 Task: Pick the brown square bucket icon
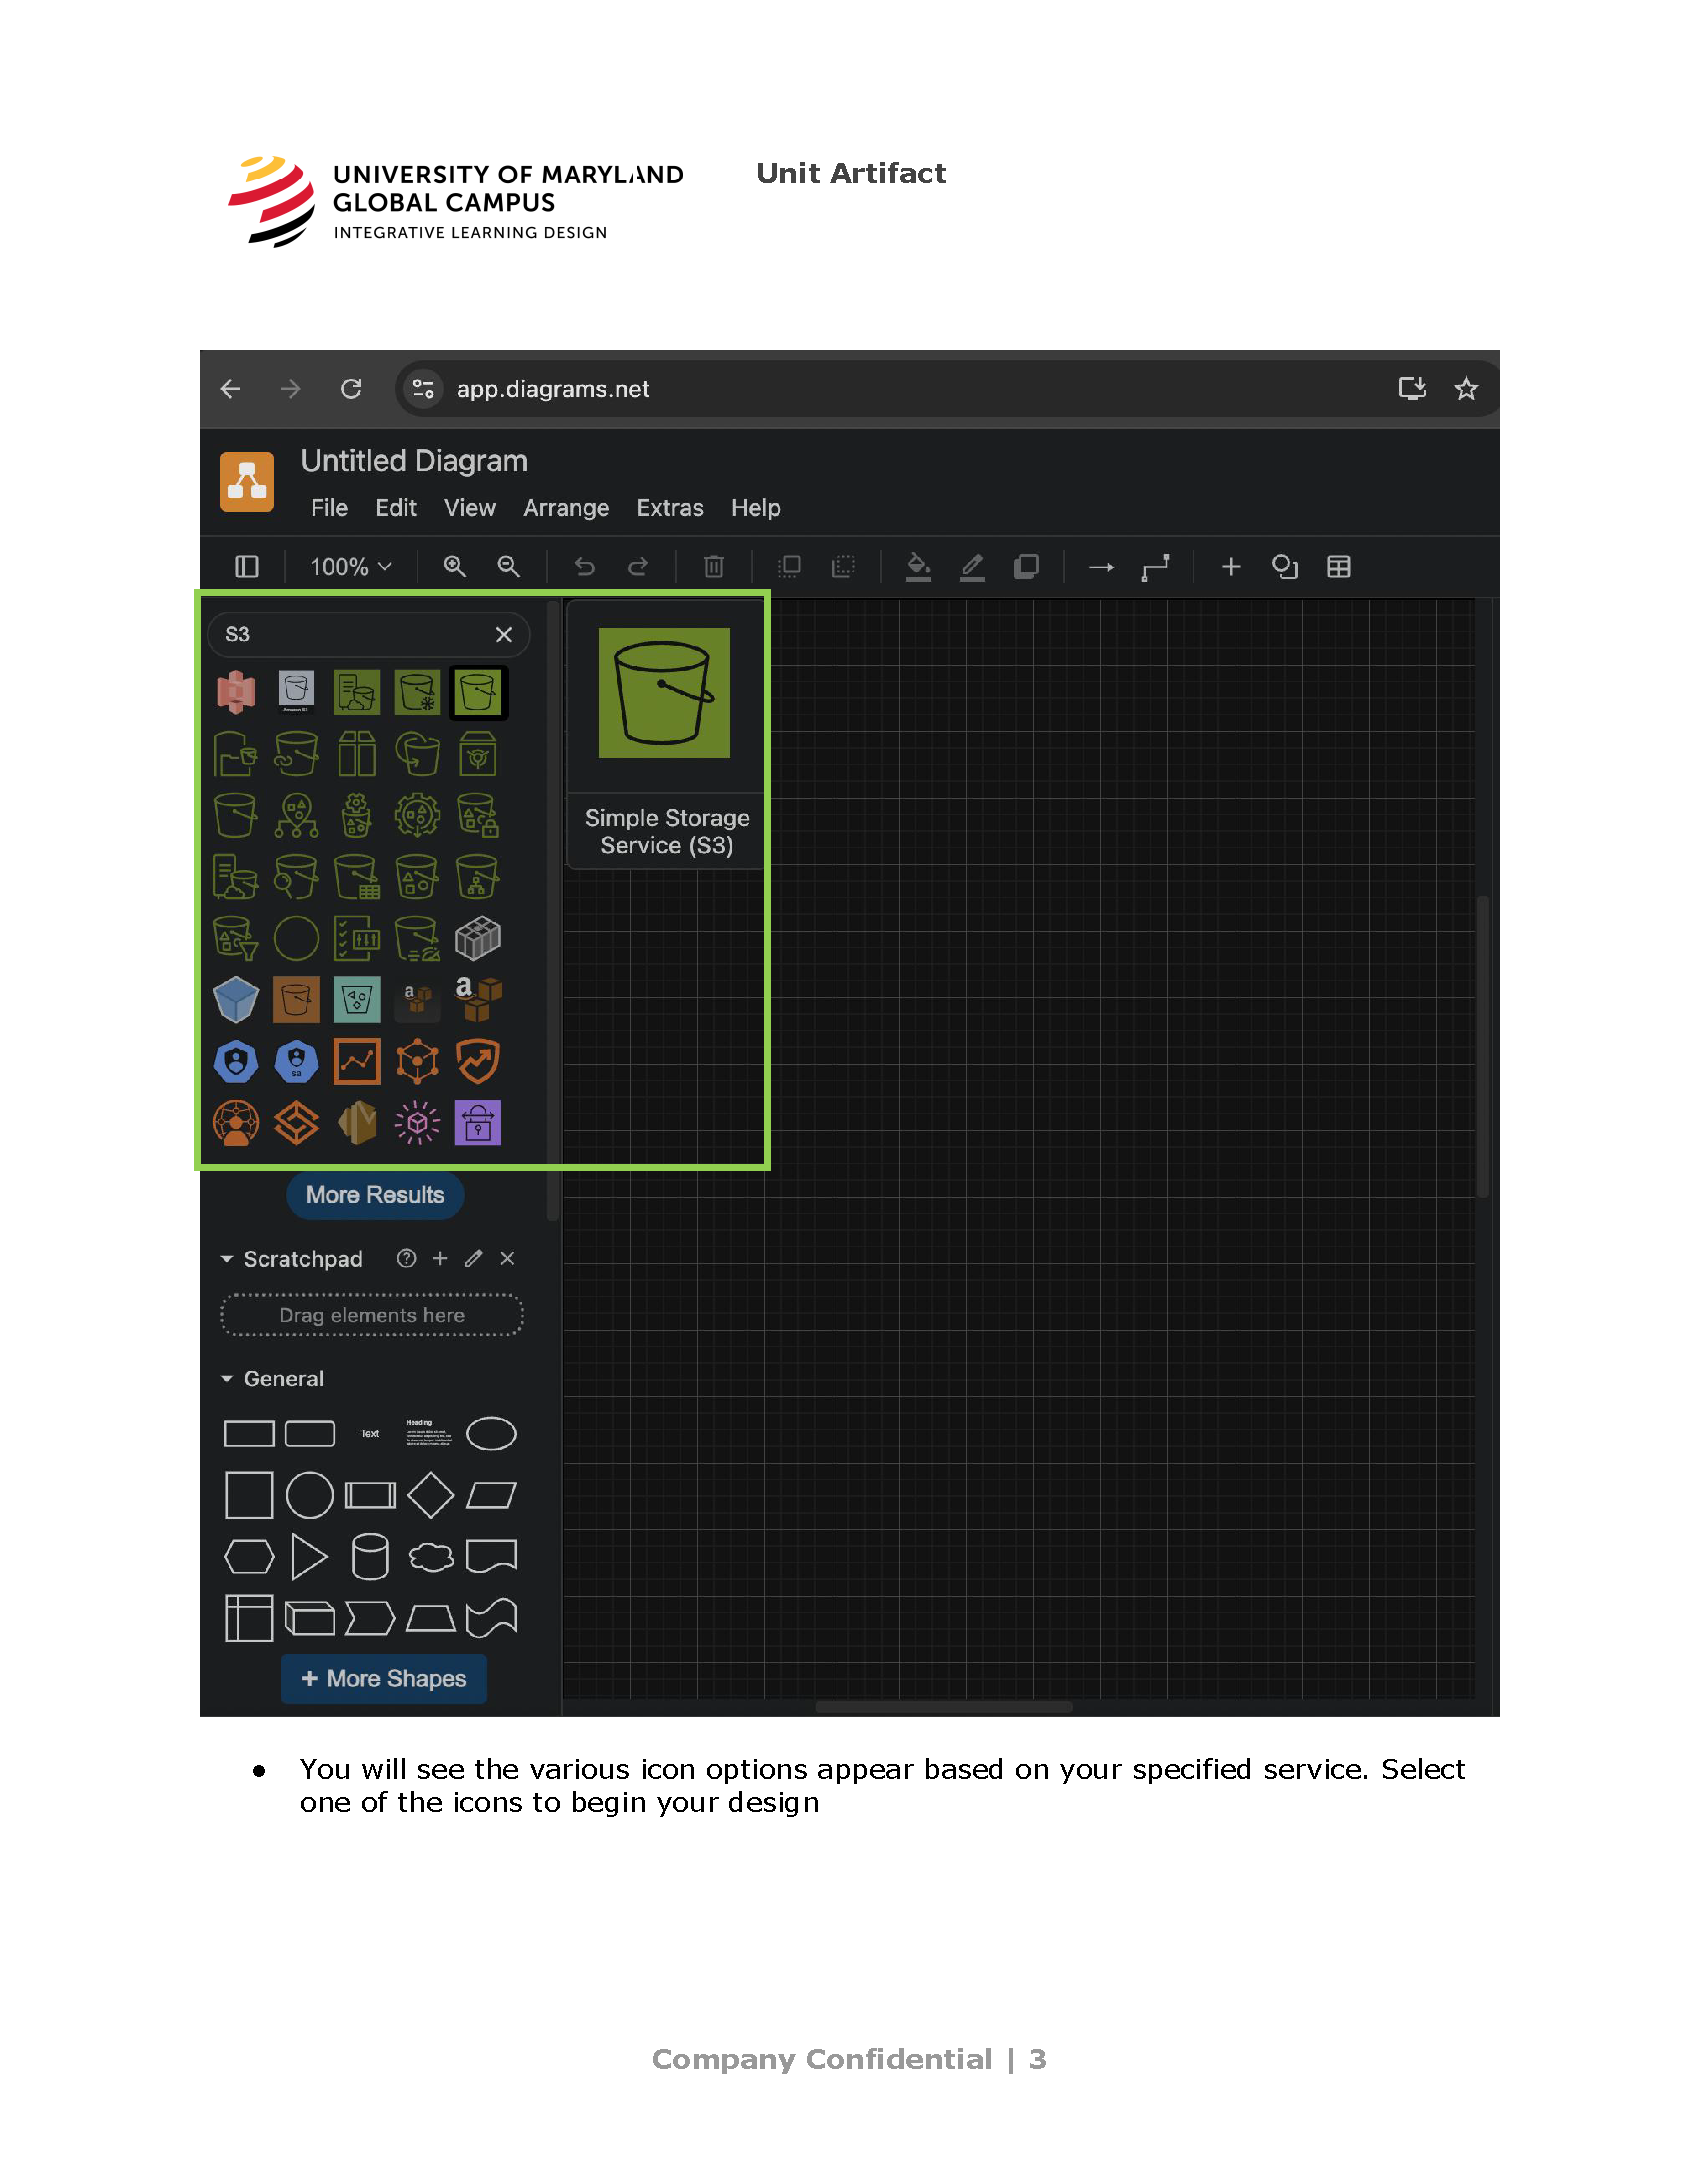(296, 1000)
